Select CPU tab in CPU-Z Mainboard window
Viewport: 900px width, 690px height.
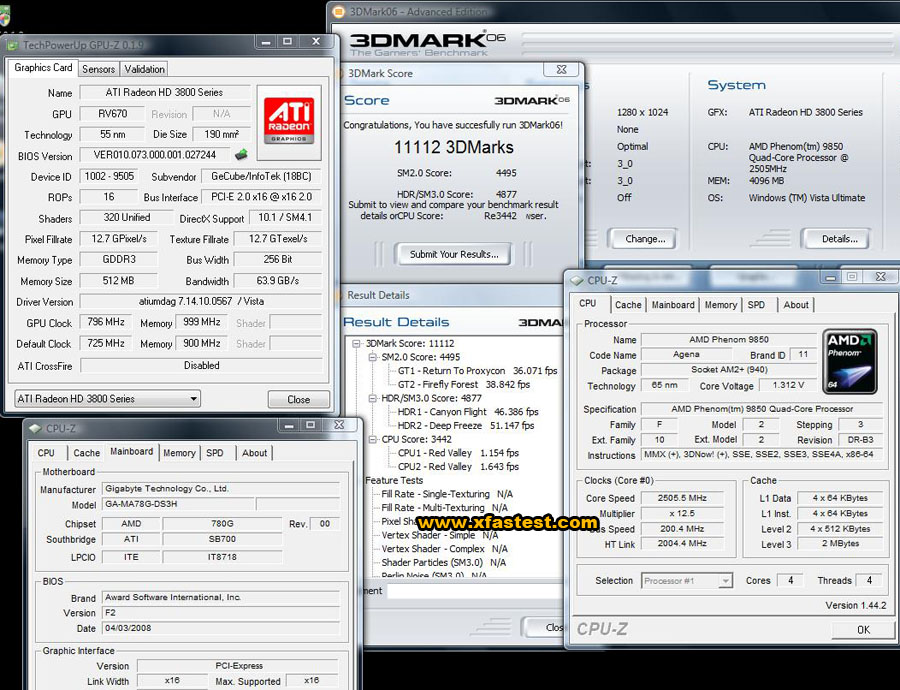click(46, 453)
